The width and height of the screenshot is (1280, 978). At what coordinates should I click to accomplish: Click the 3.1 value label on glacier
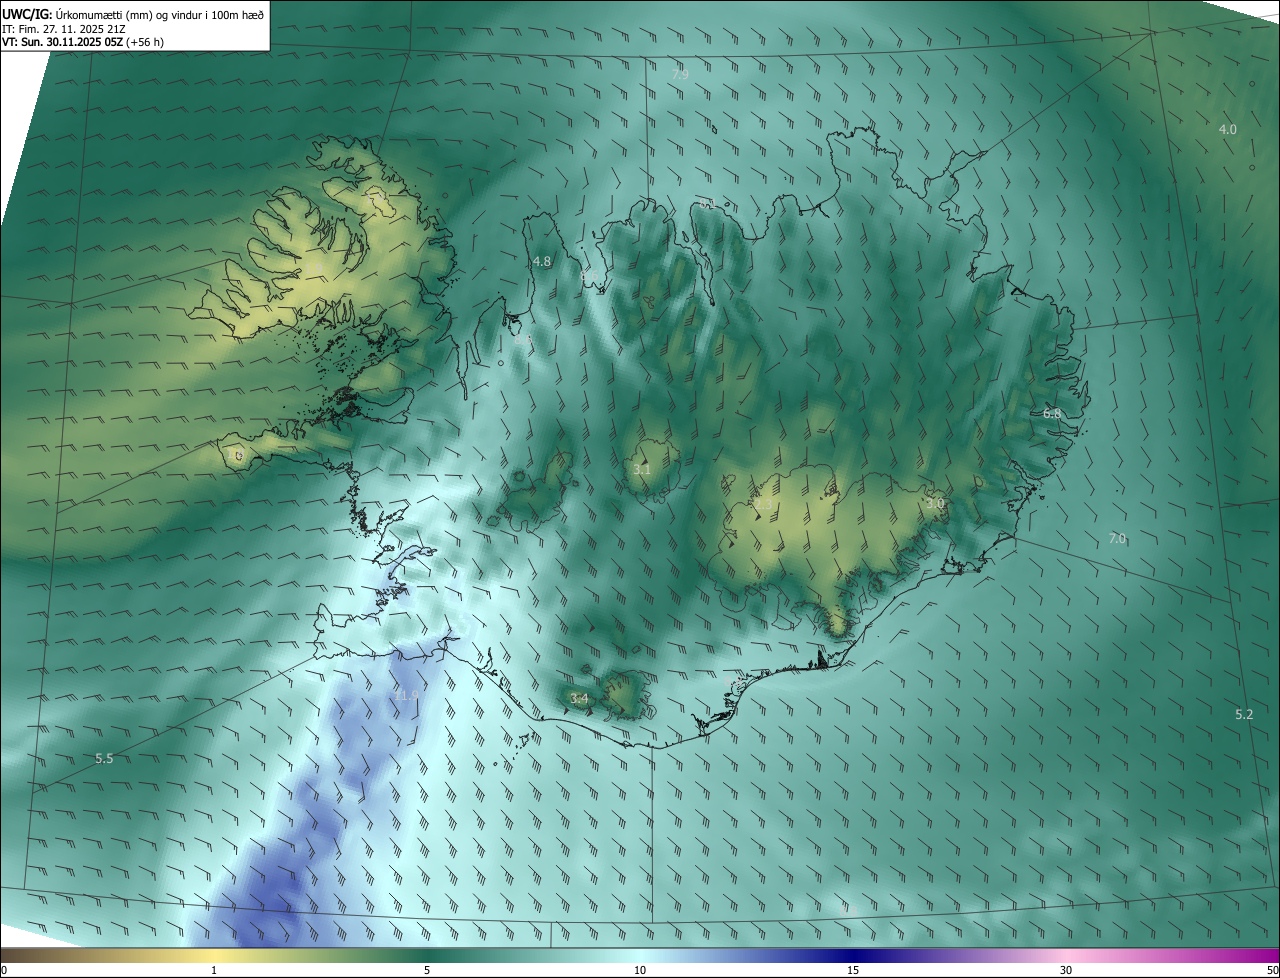[643, 469]
